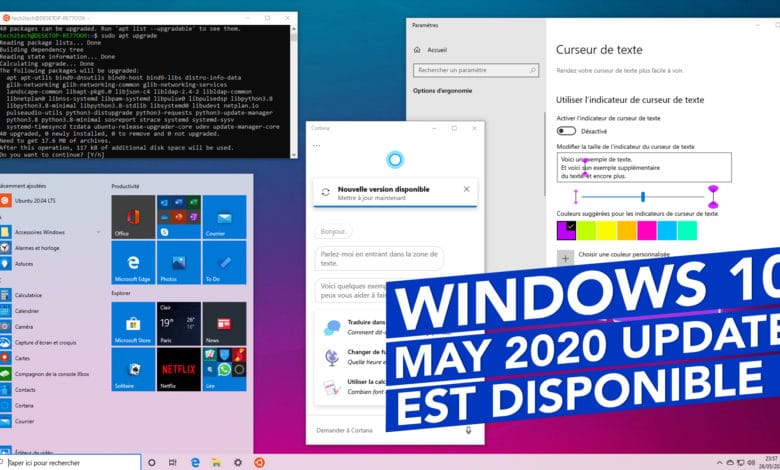This screenshot has height=470, width=780.
Task: Open the News tile
Action: [224, 323]
